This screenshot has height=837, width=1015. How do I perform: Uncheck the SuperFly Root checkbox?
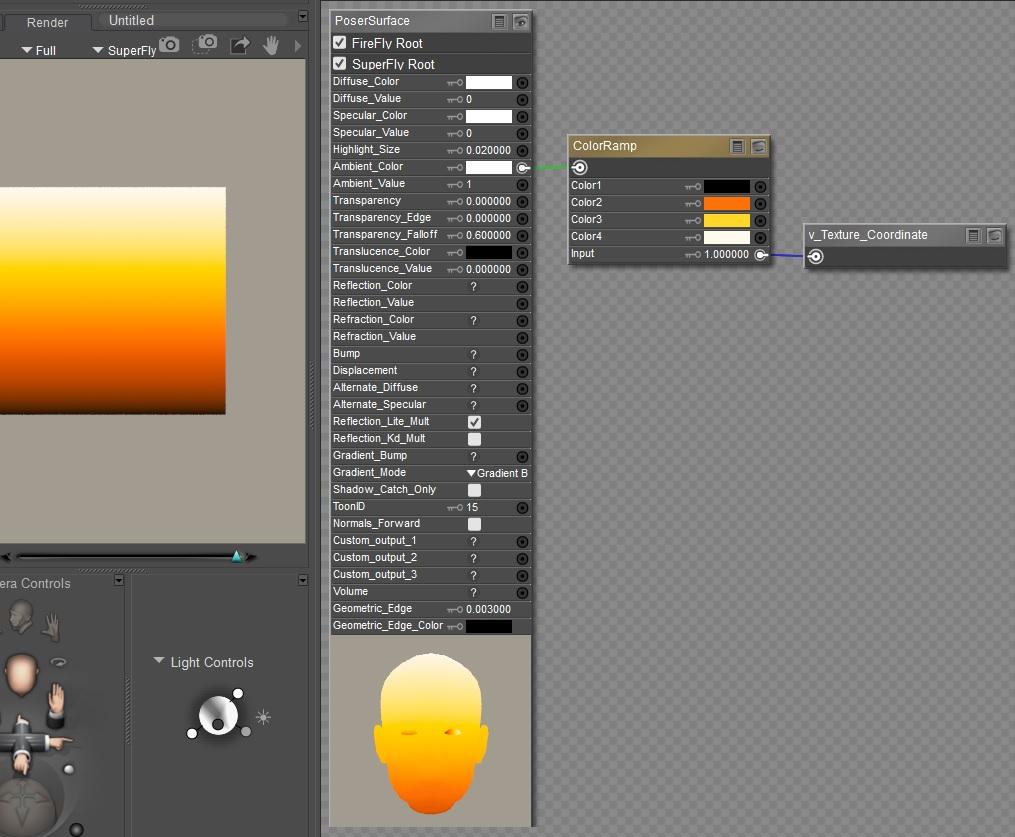(x=340, y=64)
